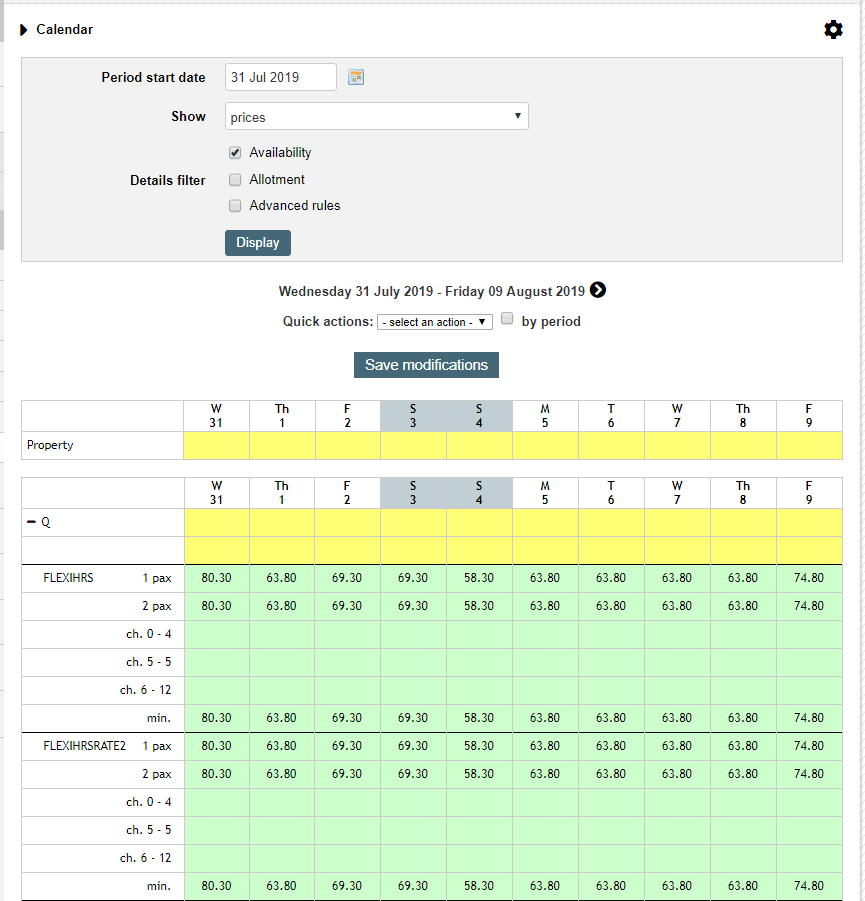Open the settings gear icon
865x901 pixels.
click(834, 29)
